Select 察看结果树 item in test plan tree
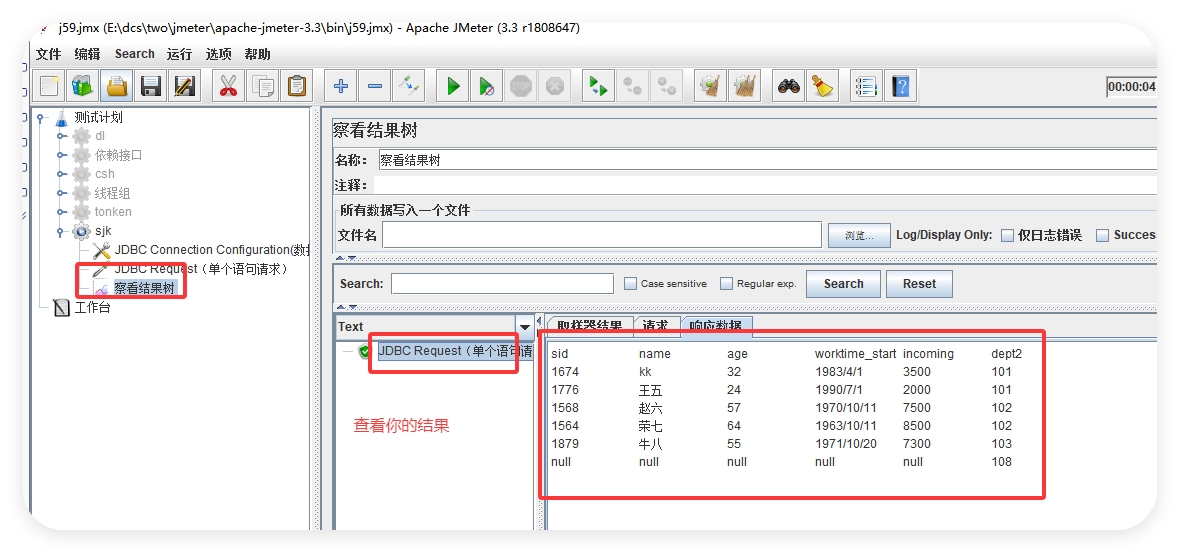The height and width of the screenshot is (552, 1179). point(135,288)
